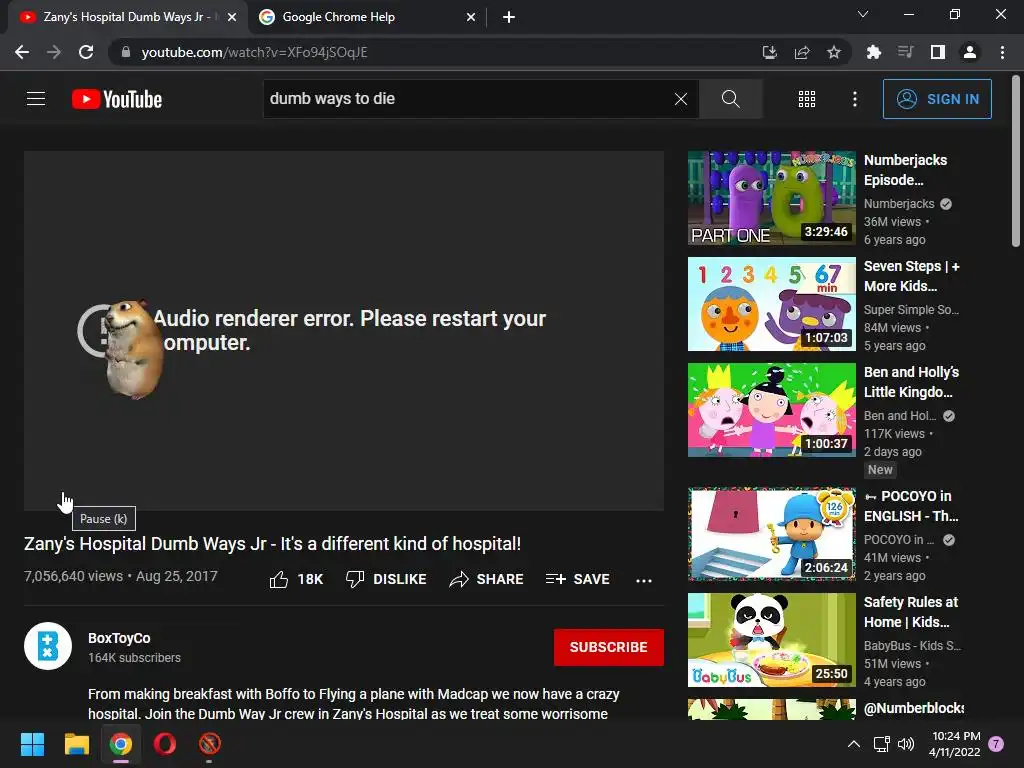Click the video player error area
Image resolution: width=1024 pixels, height=768 pixels.
[x=344, y=330]
